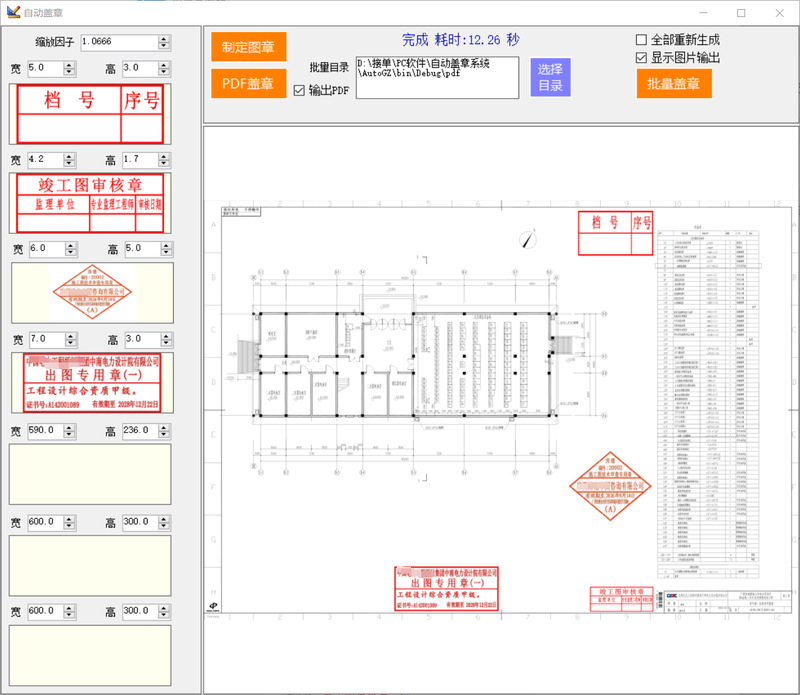Select the 档号 序号 stamp thumbnail
This screenshot has height=695, width=800.
90,114
